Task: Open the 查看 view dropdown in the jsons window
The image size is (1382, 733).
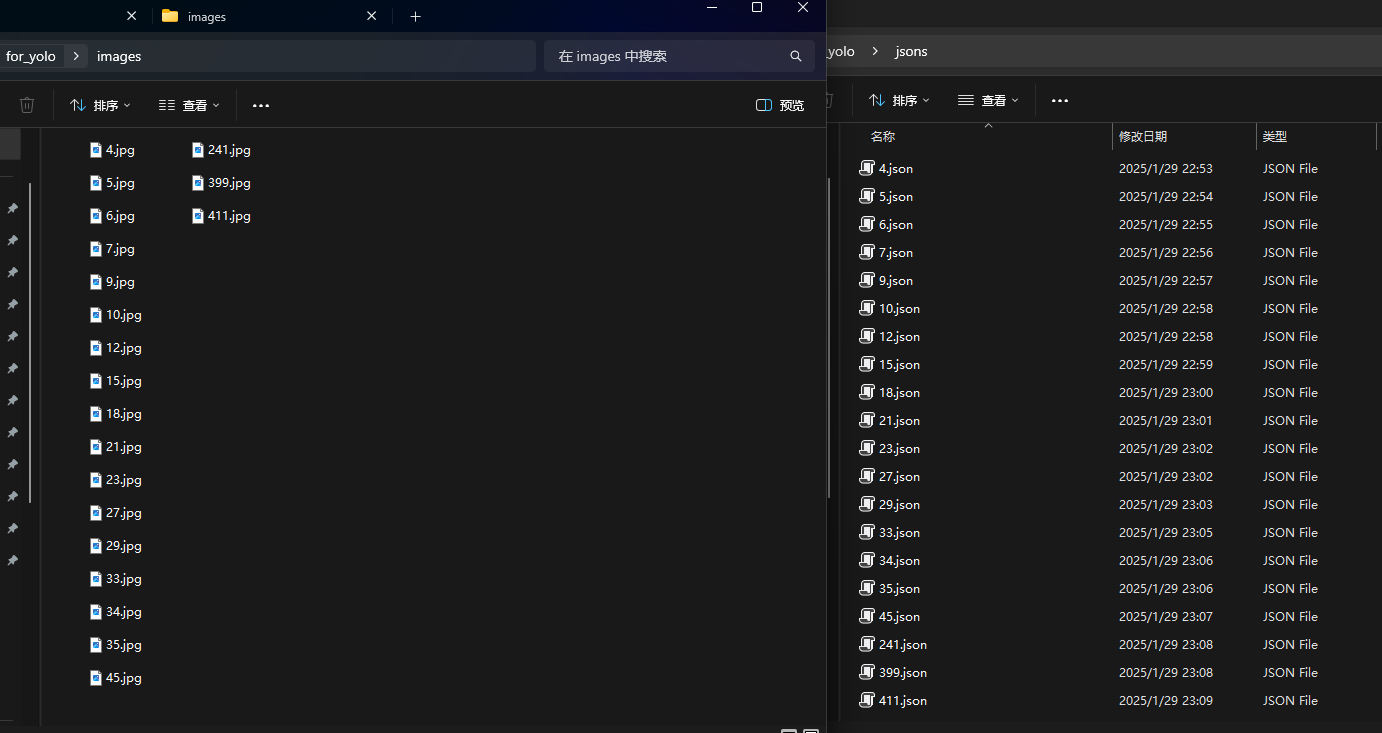Action: click(x=988, y=100)
